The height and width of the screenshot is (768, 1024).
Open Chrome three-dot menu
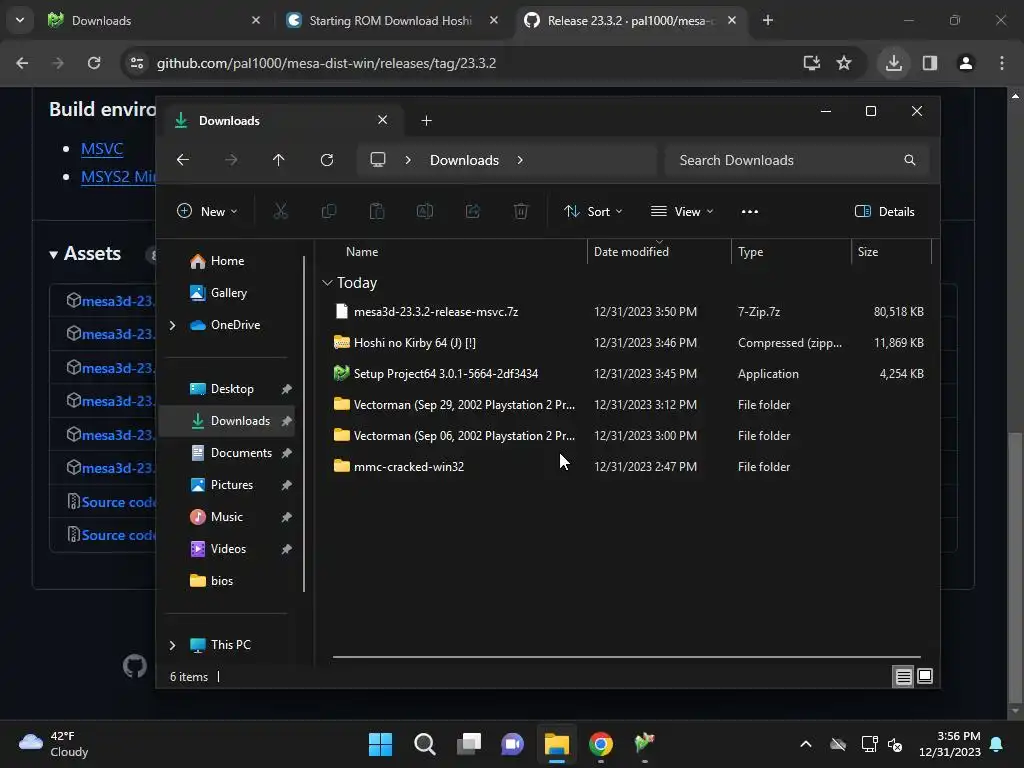coord(1002,63)
